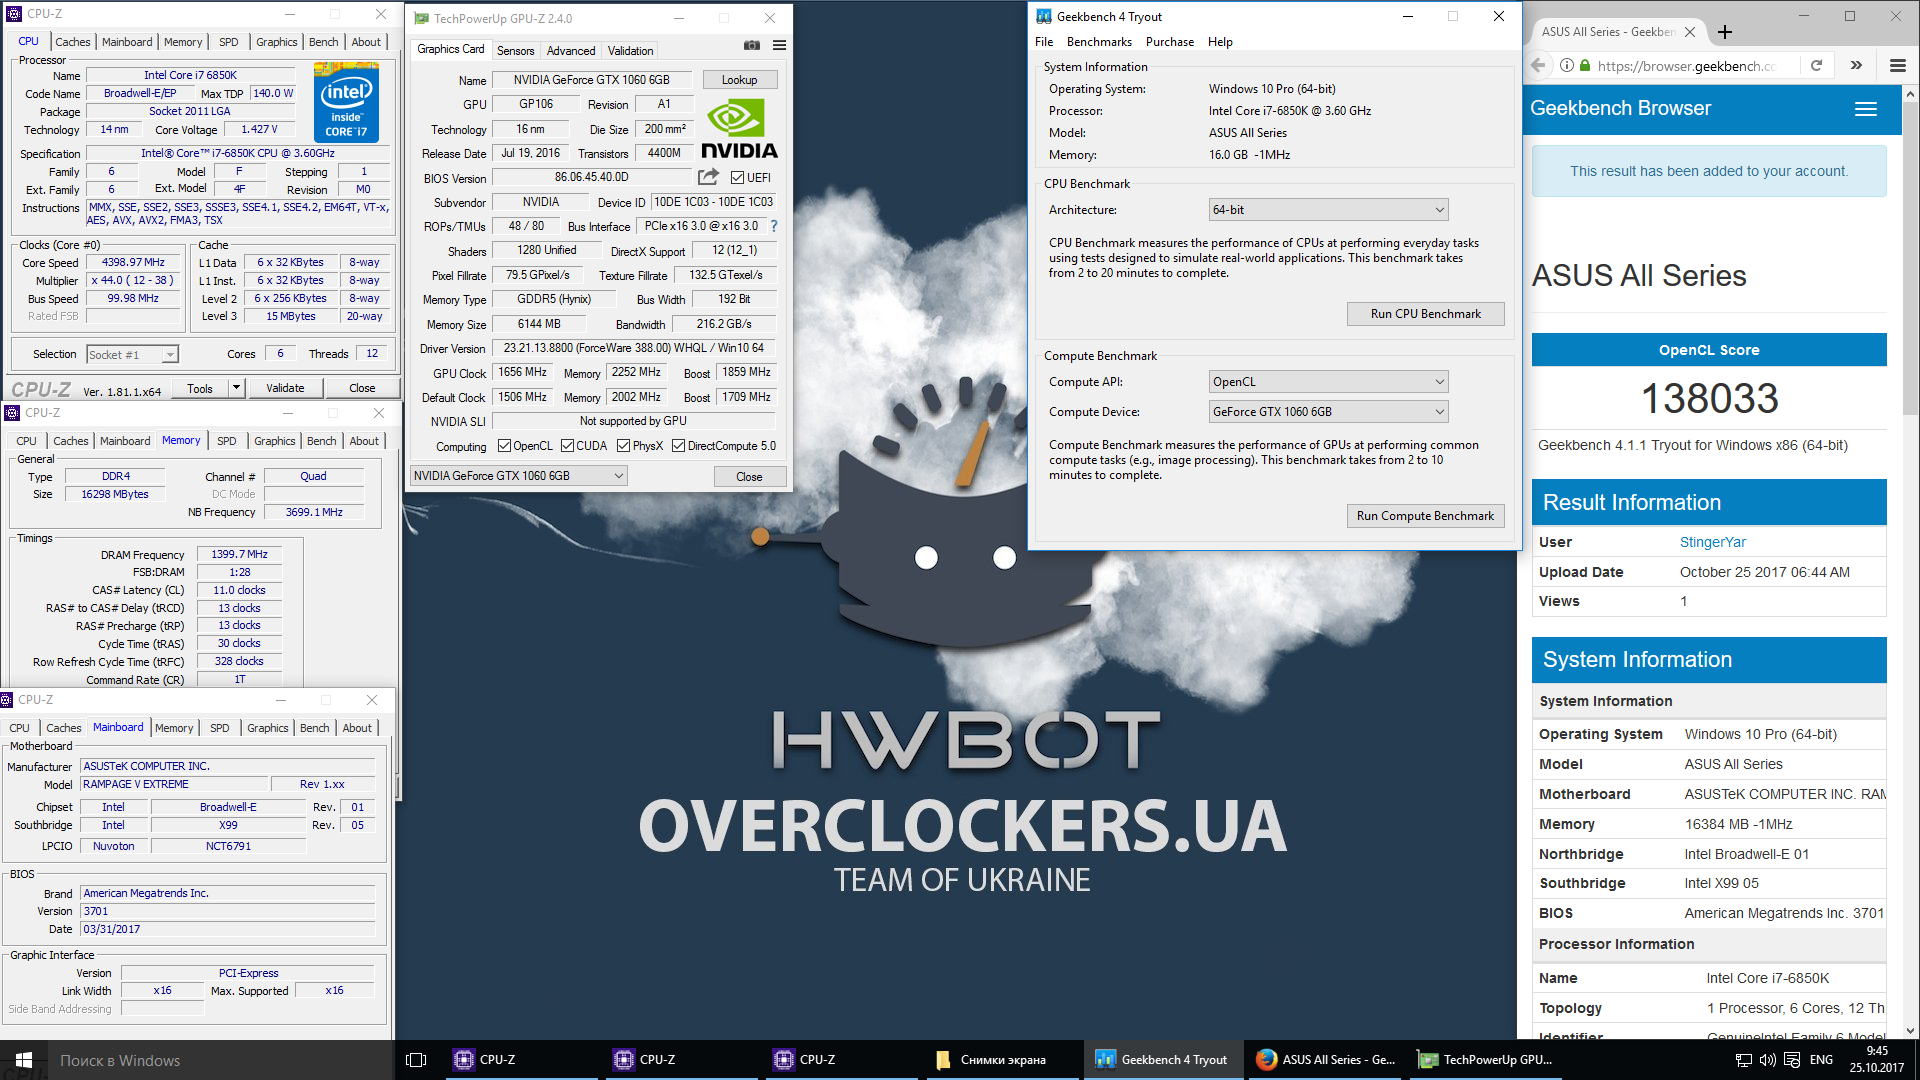Click the browser overflow chevrons icon
1920x1080 pixels.
(x=1856, y=65)
